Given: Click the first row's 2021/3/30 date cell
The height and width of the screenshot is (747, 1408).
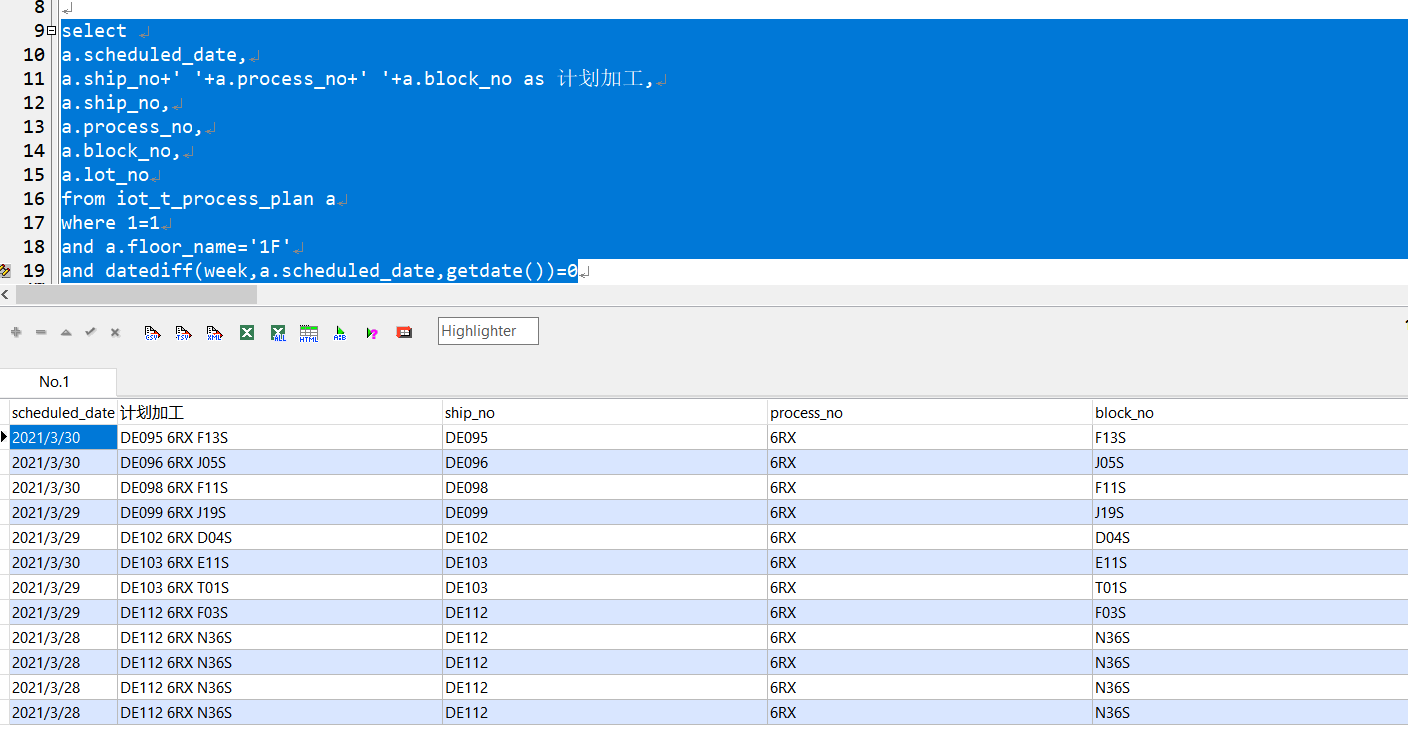Looking at the screenshot, I should (x=63, y=437).
